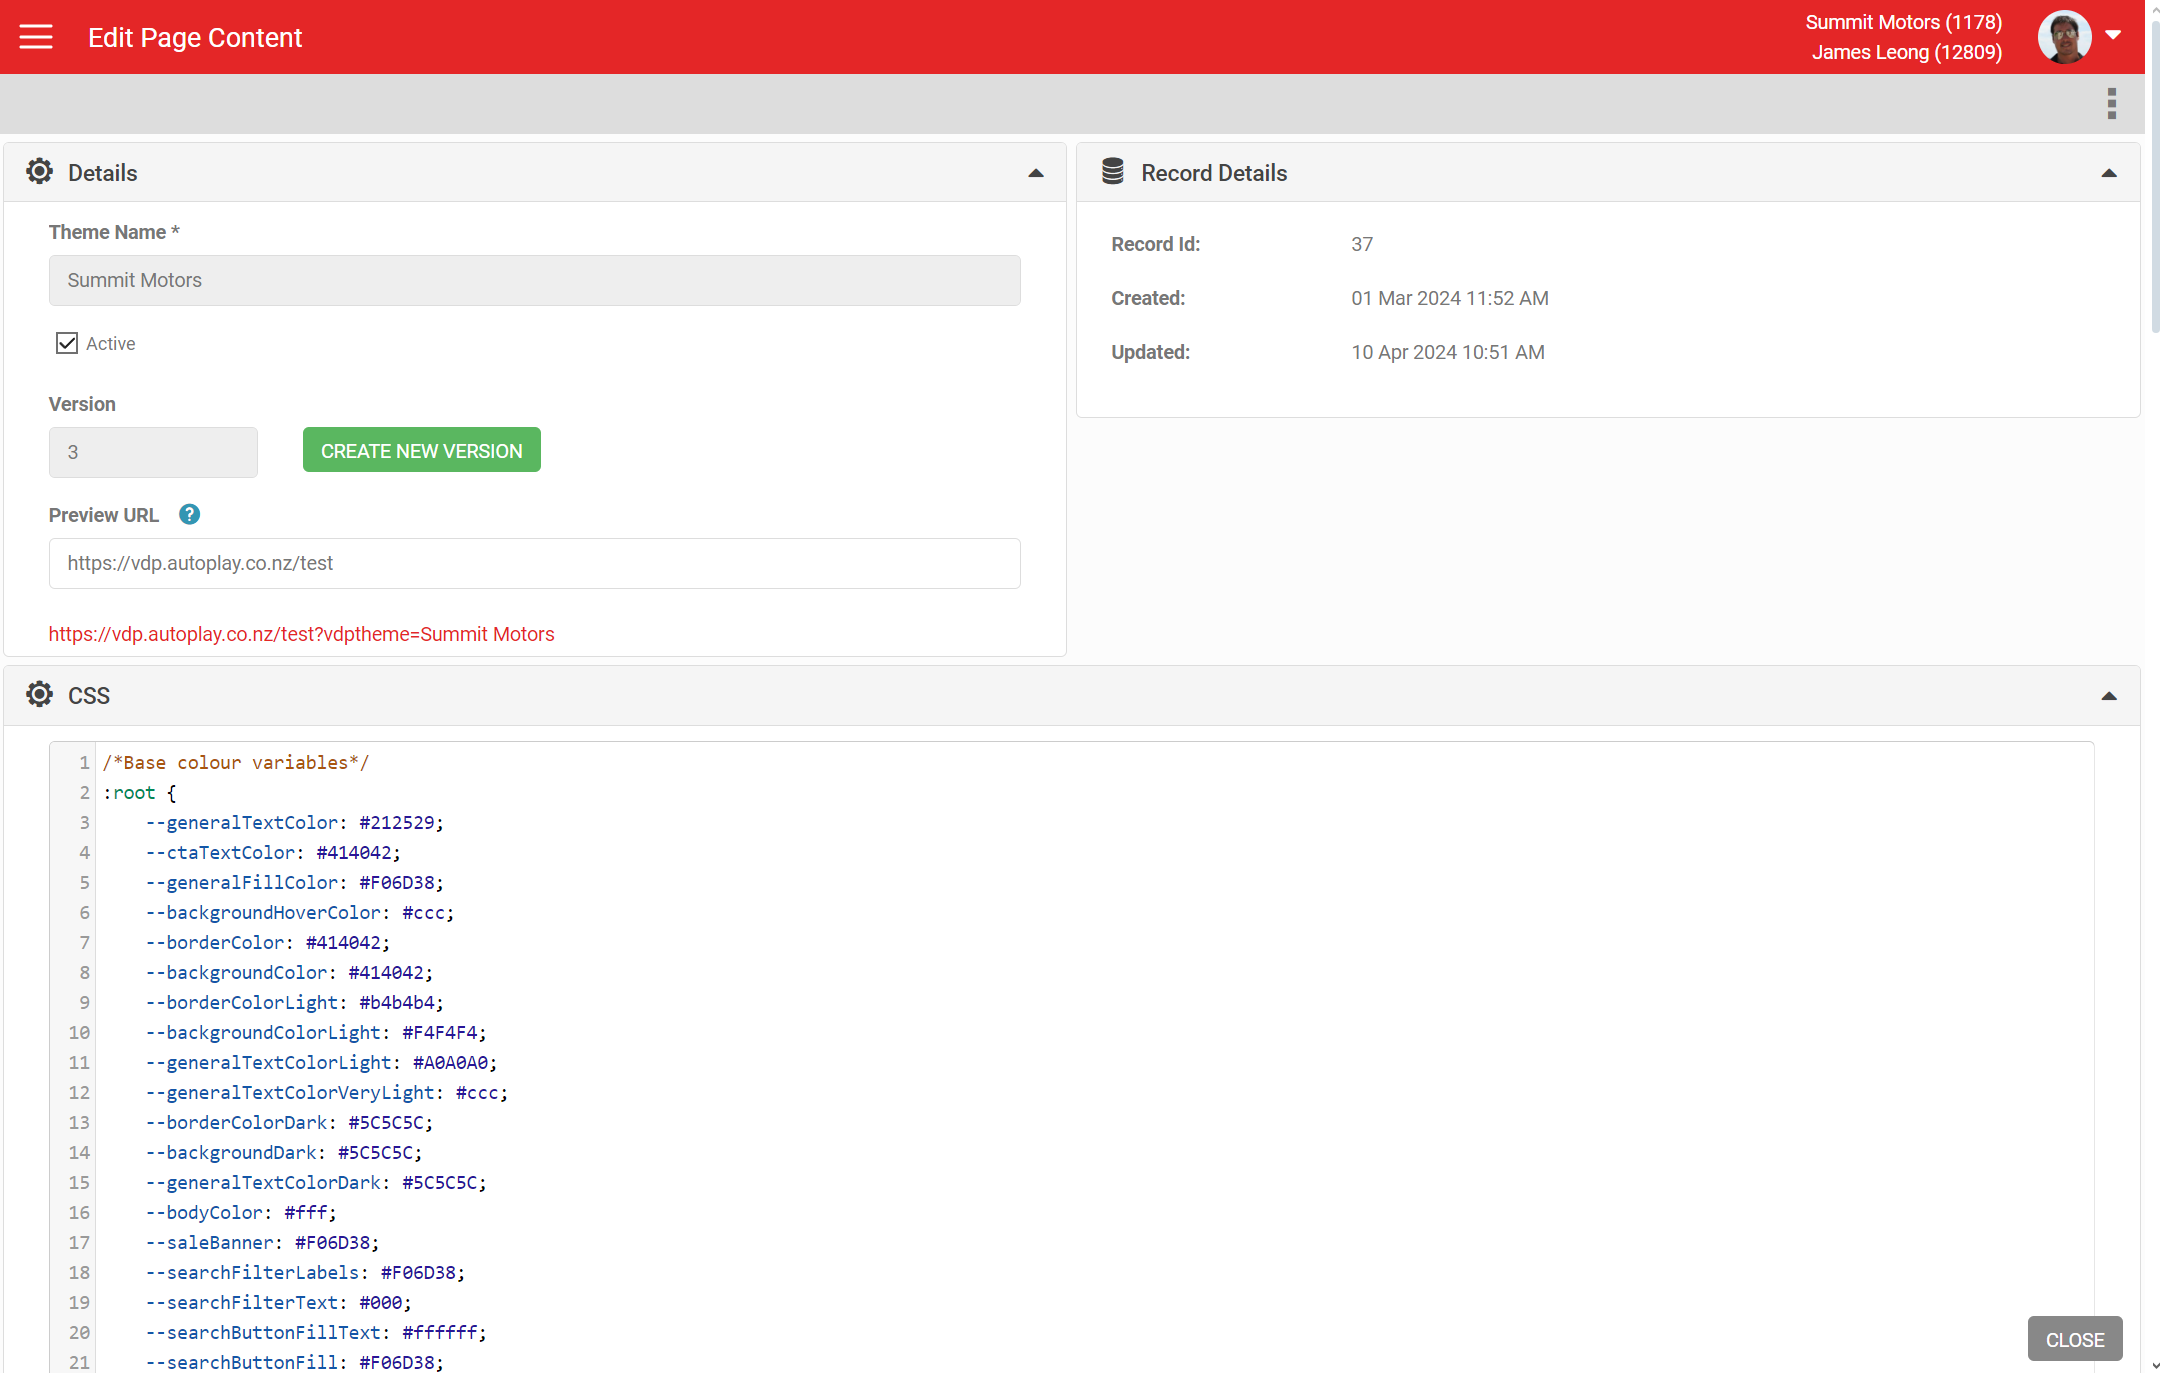The image size is (2166, 1373).
Task: Toggle the Active checkbox
Action: click(67, 343)
